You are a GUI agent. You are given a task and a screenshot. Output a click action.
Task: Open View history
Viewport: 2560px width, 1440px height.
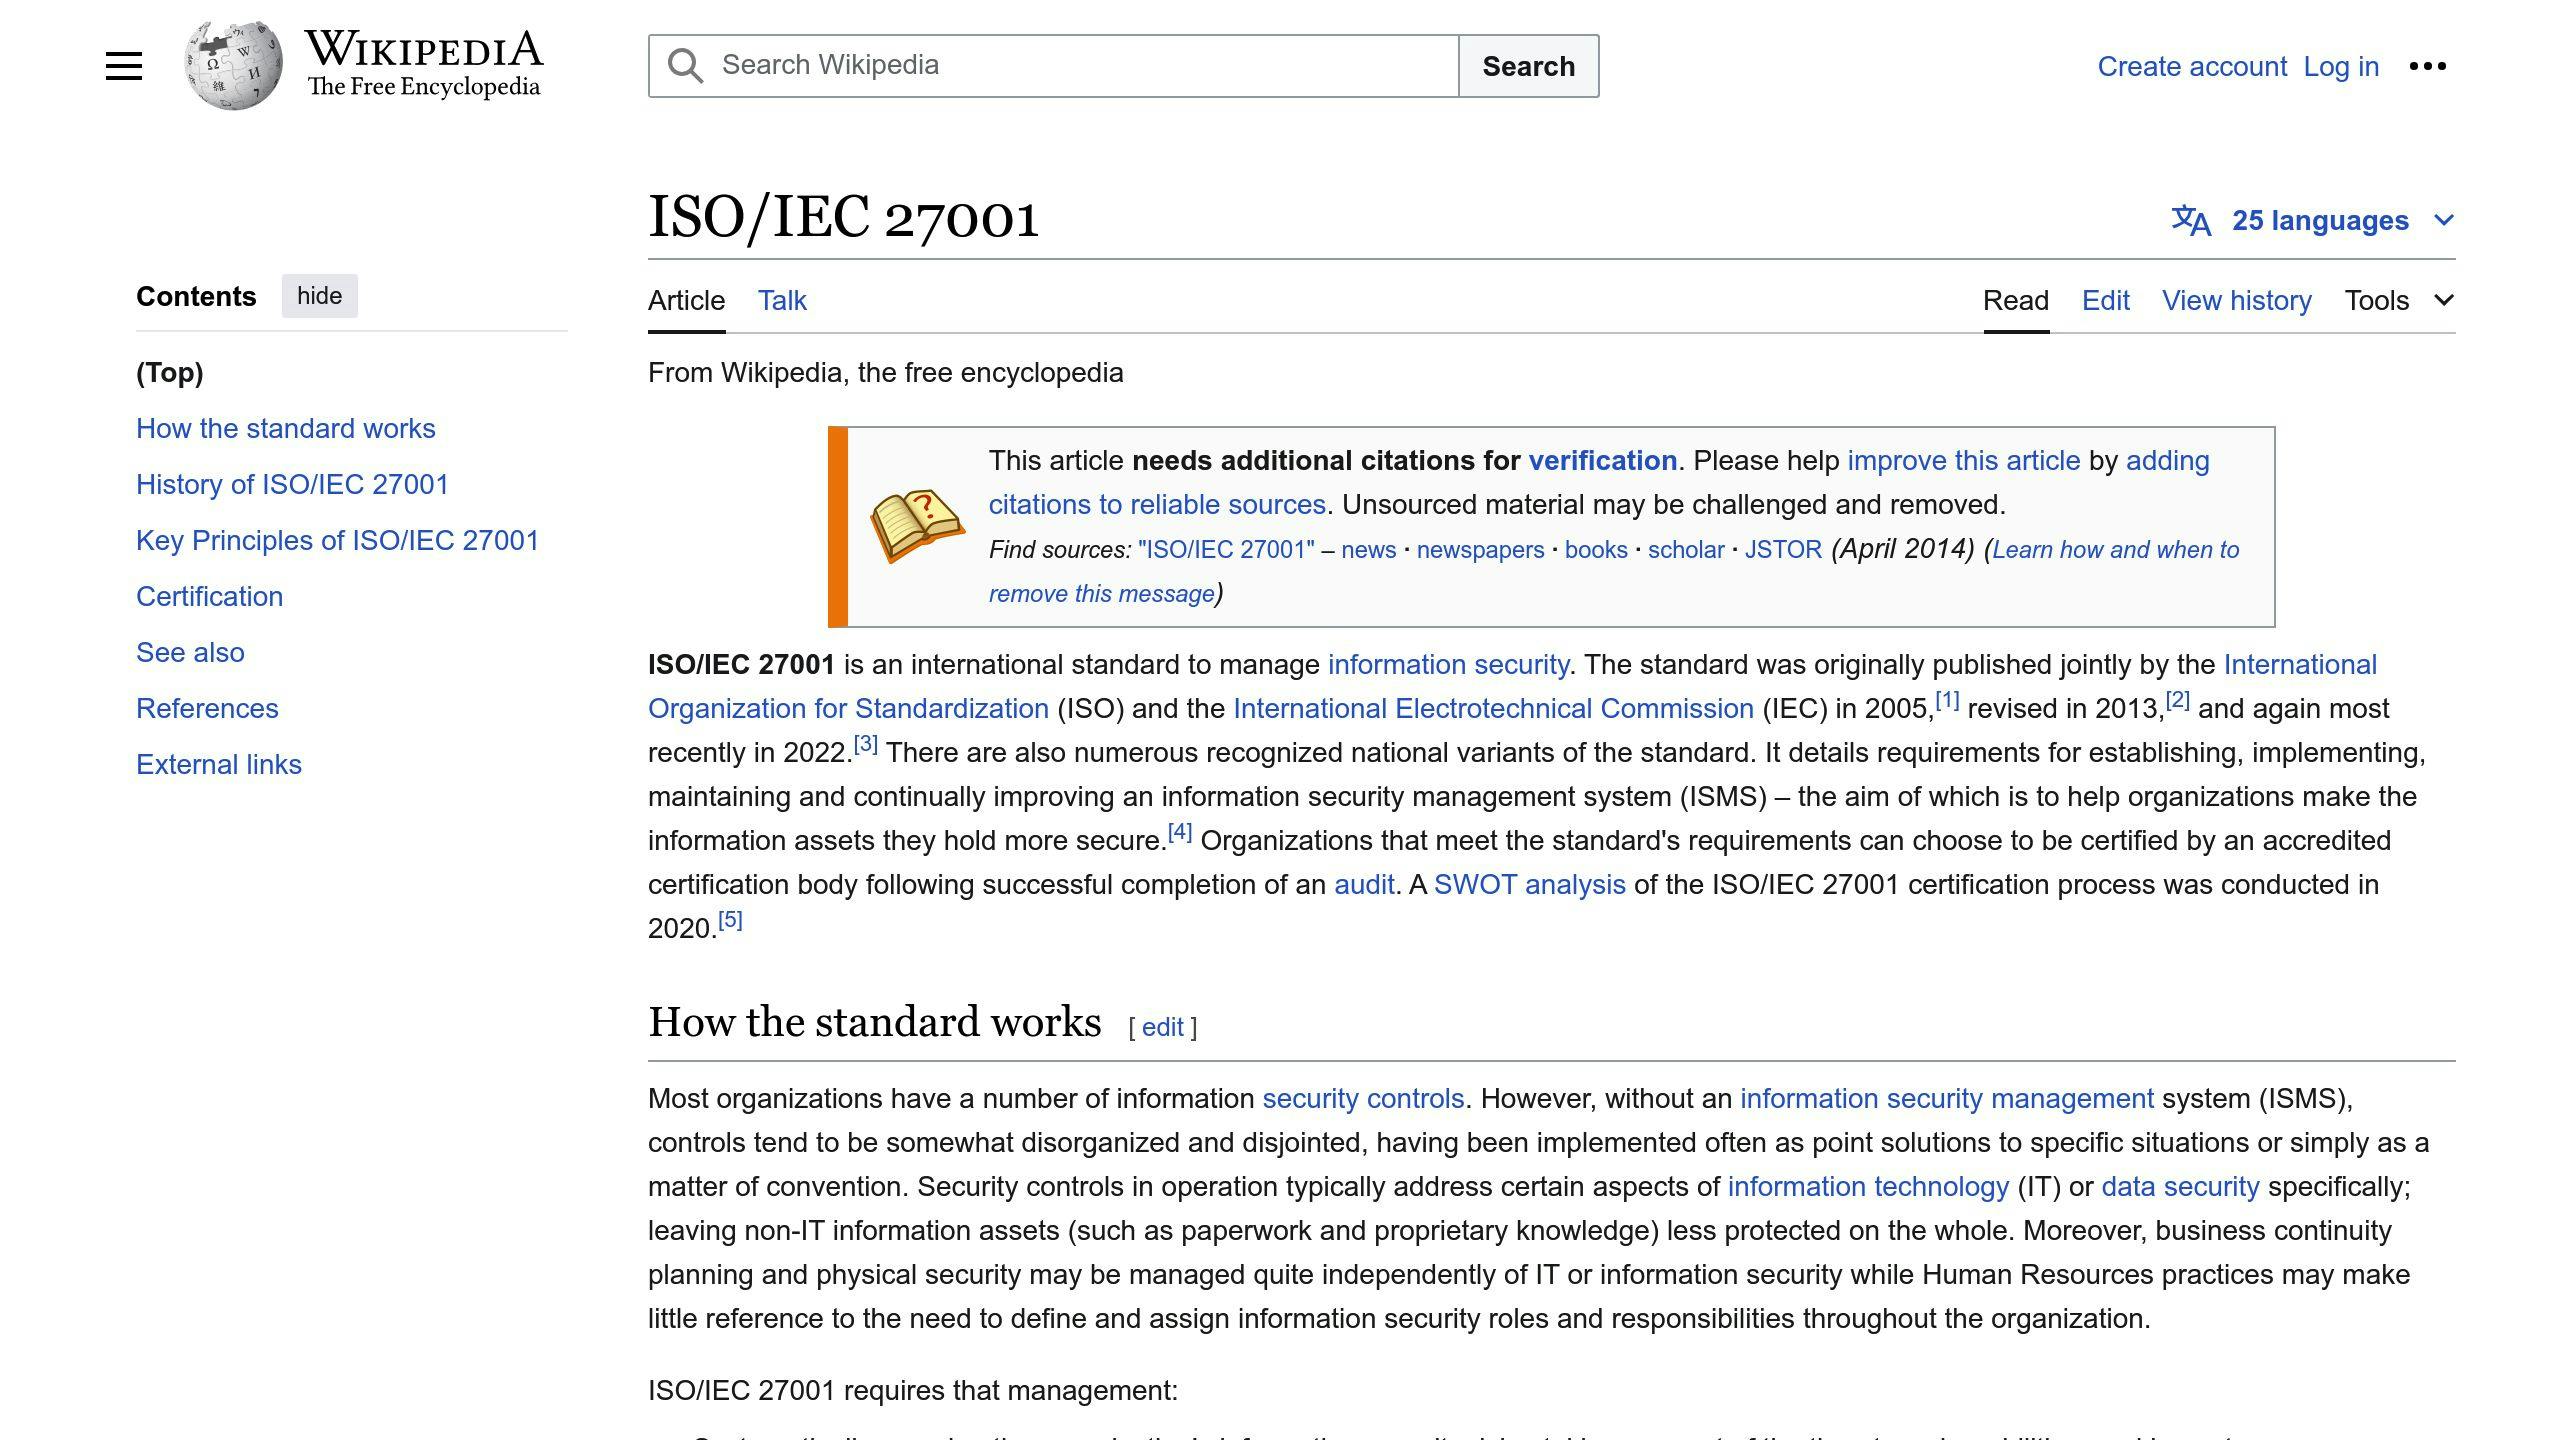point(2236,300)
